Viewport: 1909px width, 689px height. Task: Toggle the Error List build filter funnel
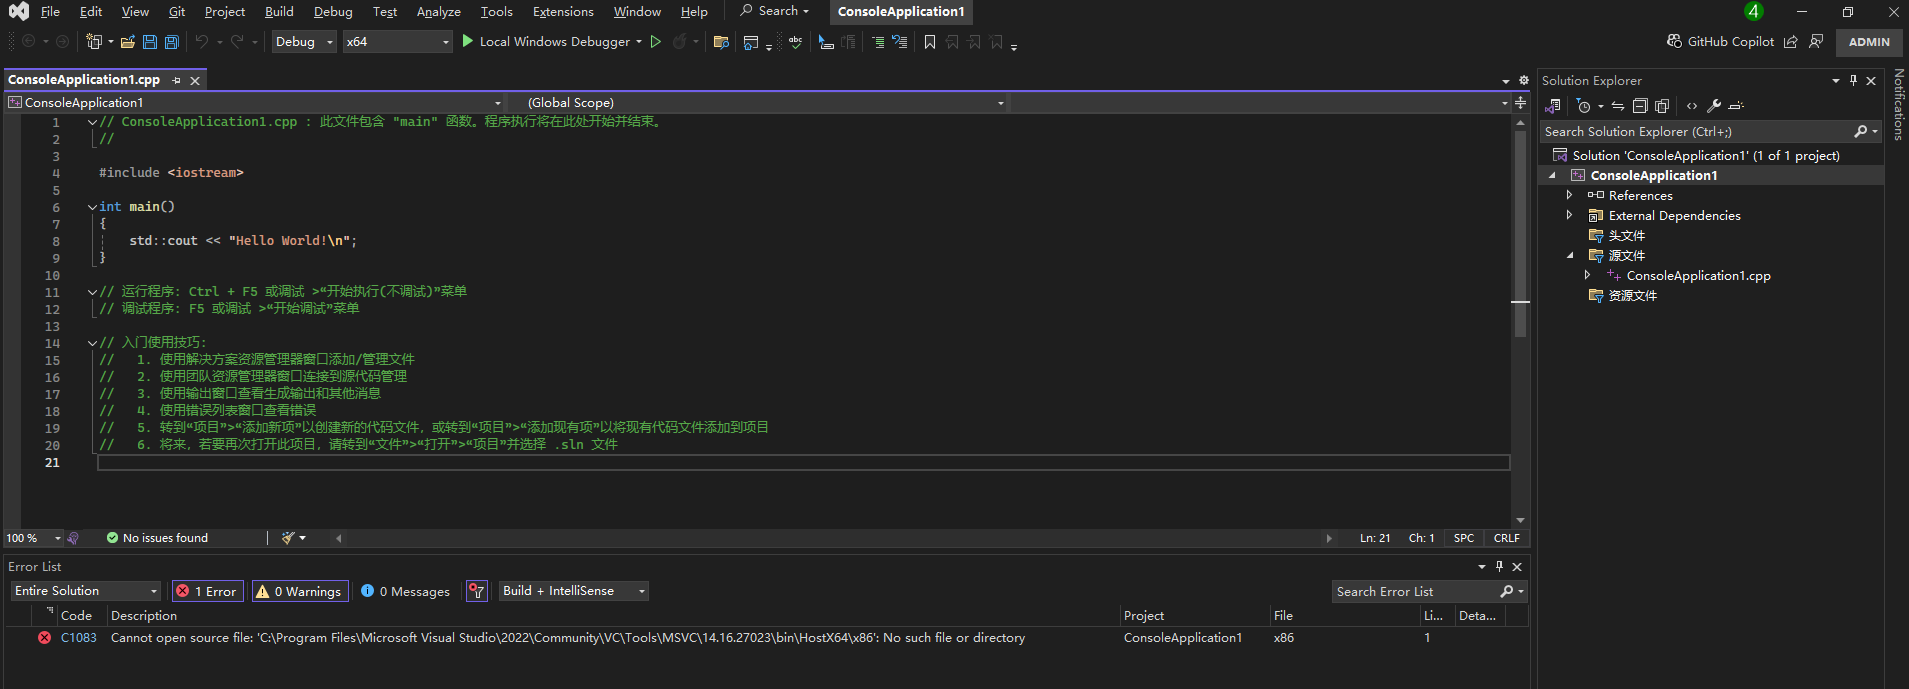[x=477, y=591]
